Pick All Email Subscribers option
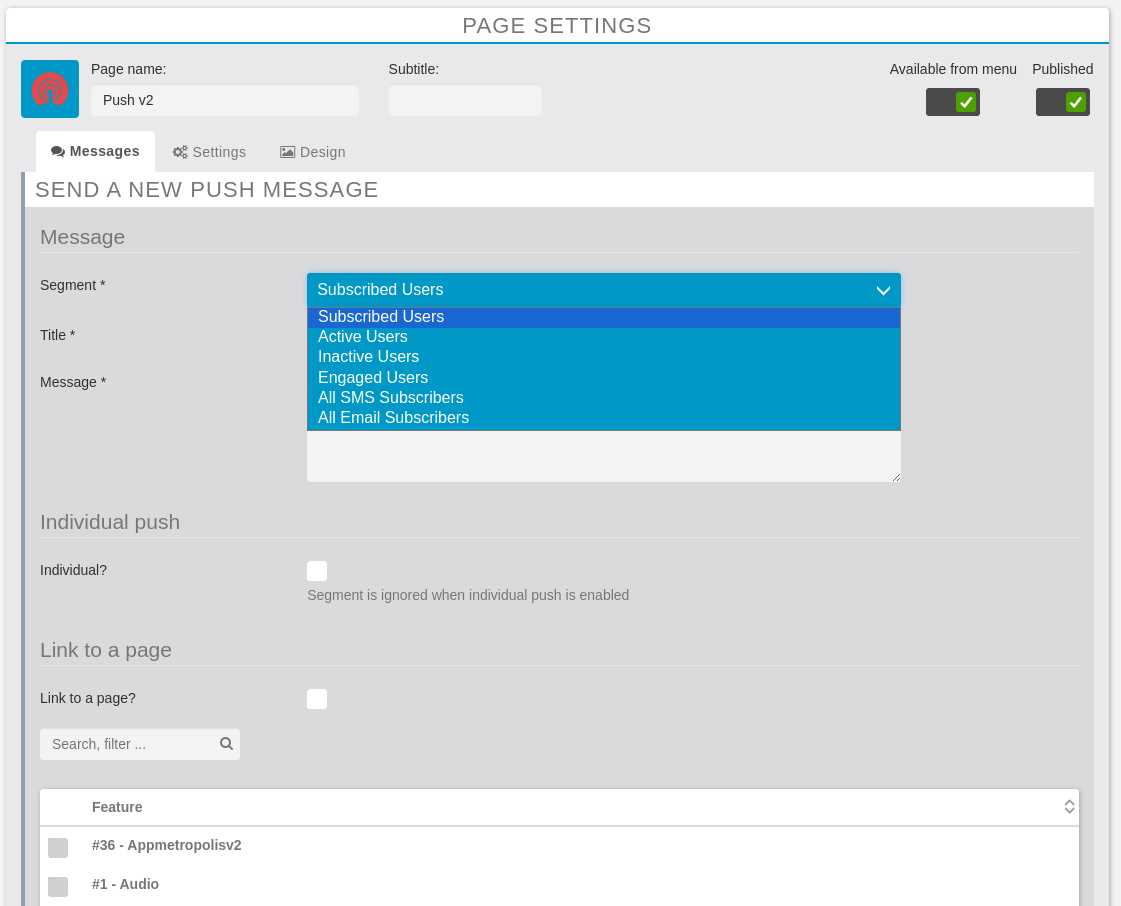The image size is (1121, 906). pyautogui.click(x=393, y=418)
